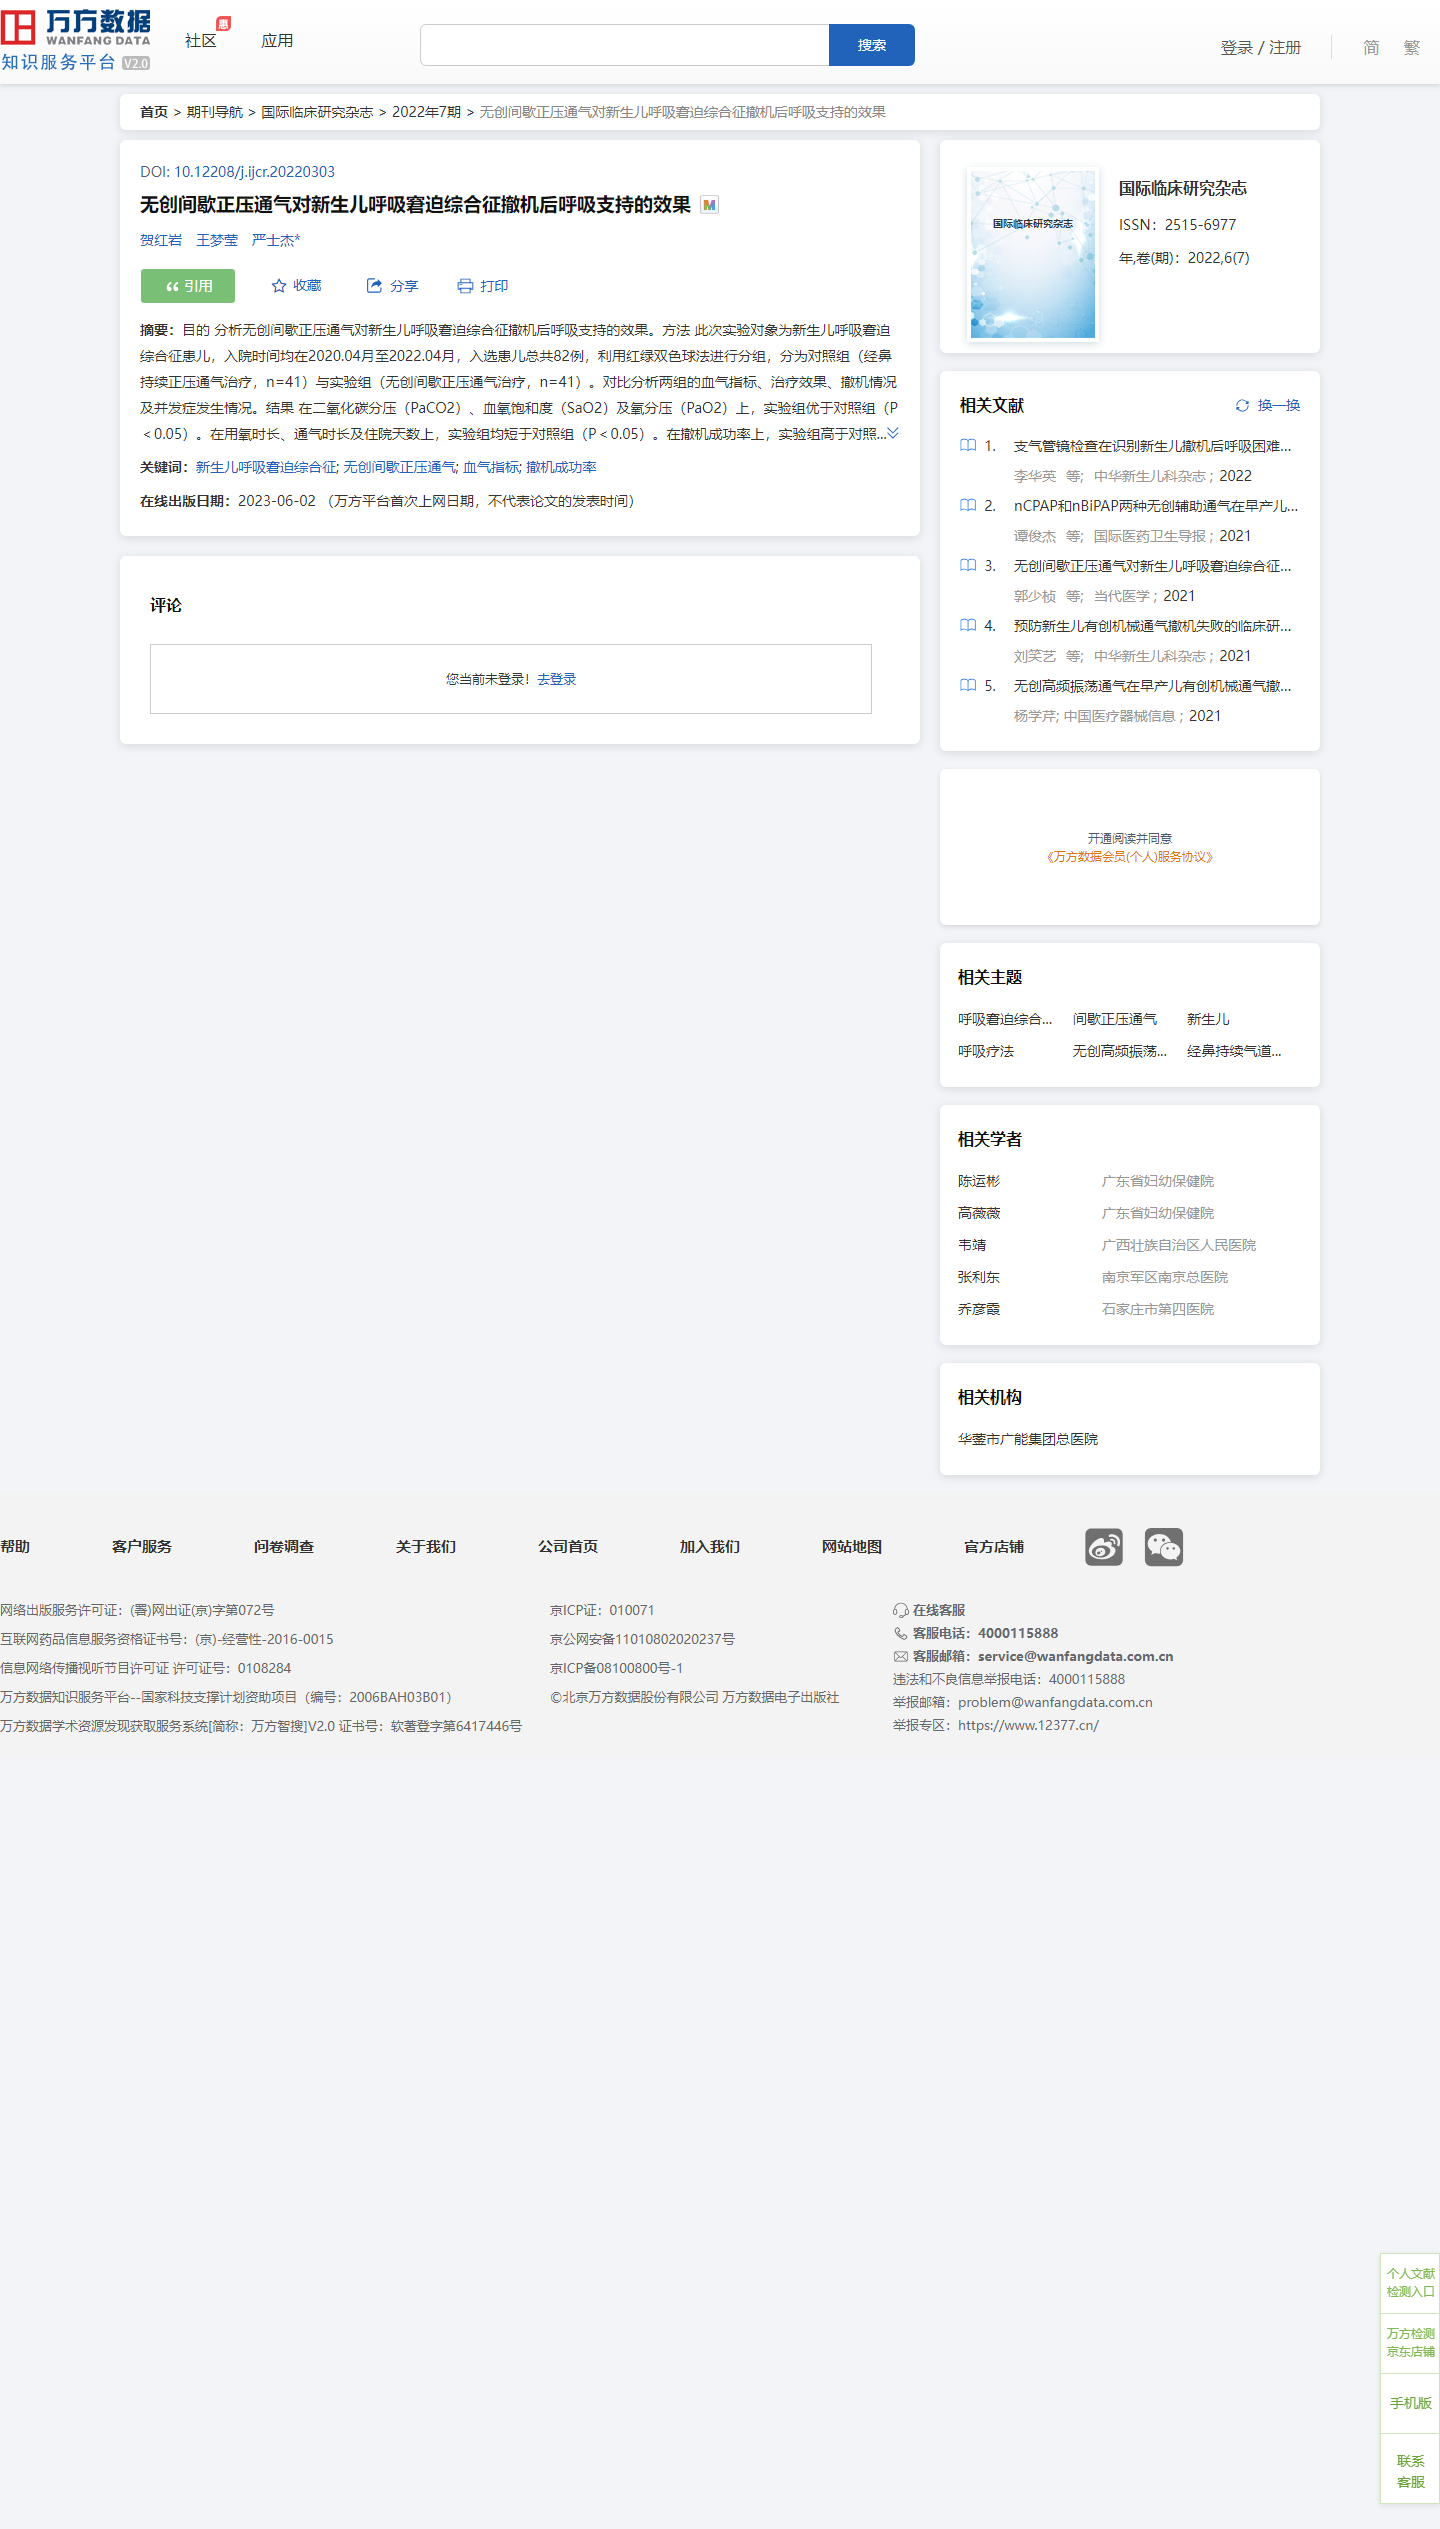Switch to traditional Chinese 繁

[1411, 47]
